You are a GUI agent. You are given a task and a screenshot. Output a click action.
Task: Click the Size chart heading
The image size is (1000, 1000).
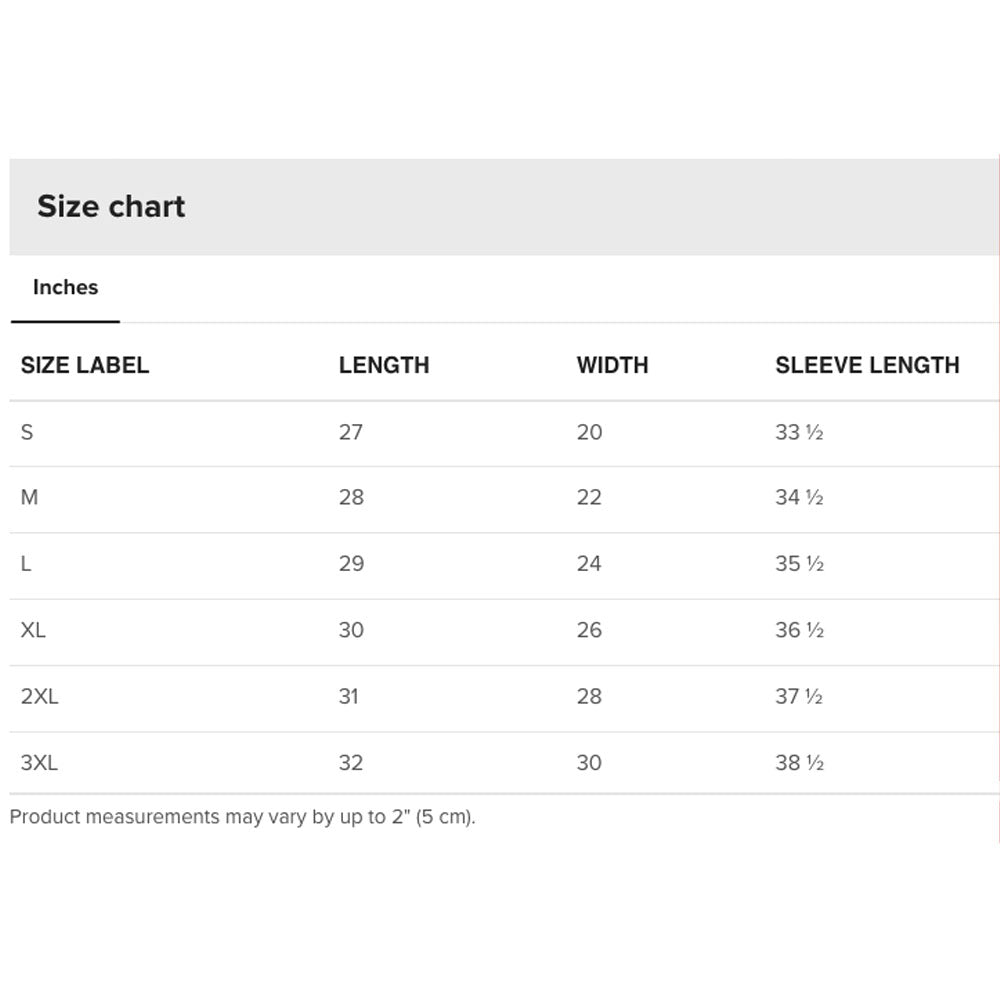tap(111, 207)
